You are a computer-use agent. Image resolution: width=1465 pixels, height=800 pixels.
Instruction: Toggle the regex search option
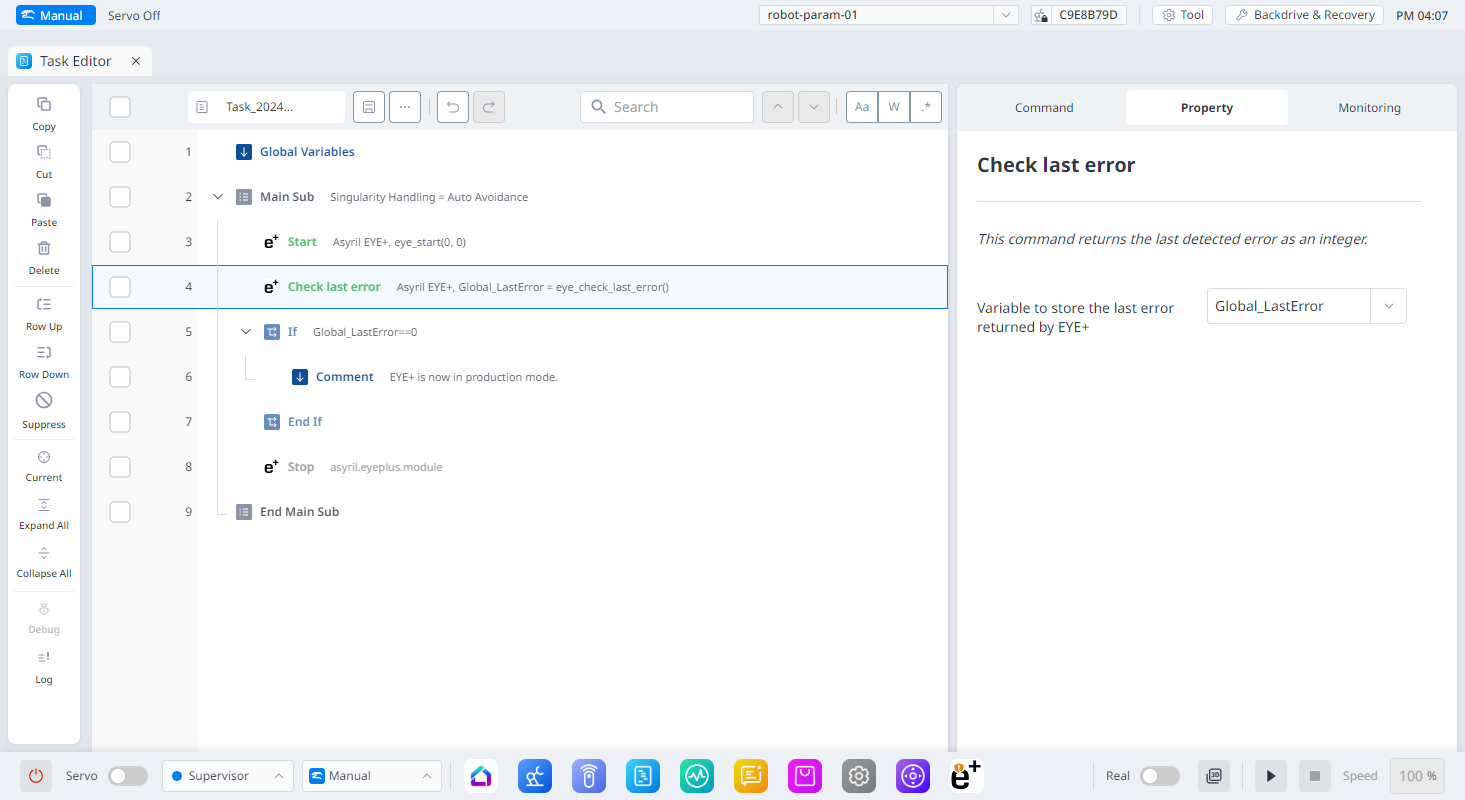click(x=926, y=107)
